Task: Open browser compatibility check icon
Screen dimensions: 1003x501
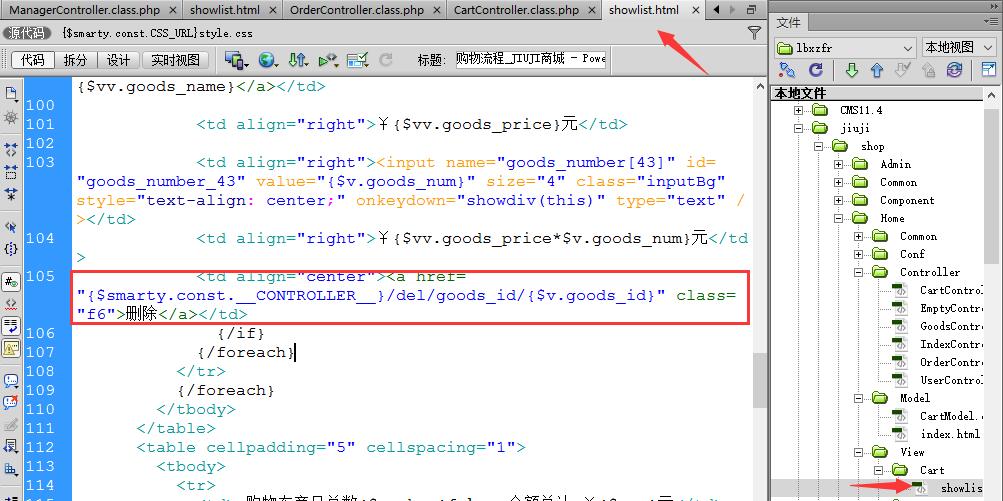Action: pyautogui.click(x=358, y=60)
